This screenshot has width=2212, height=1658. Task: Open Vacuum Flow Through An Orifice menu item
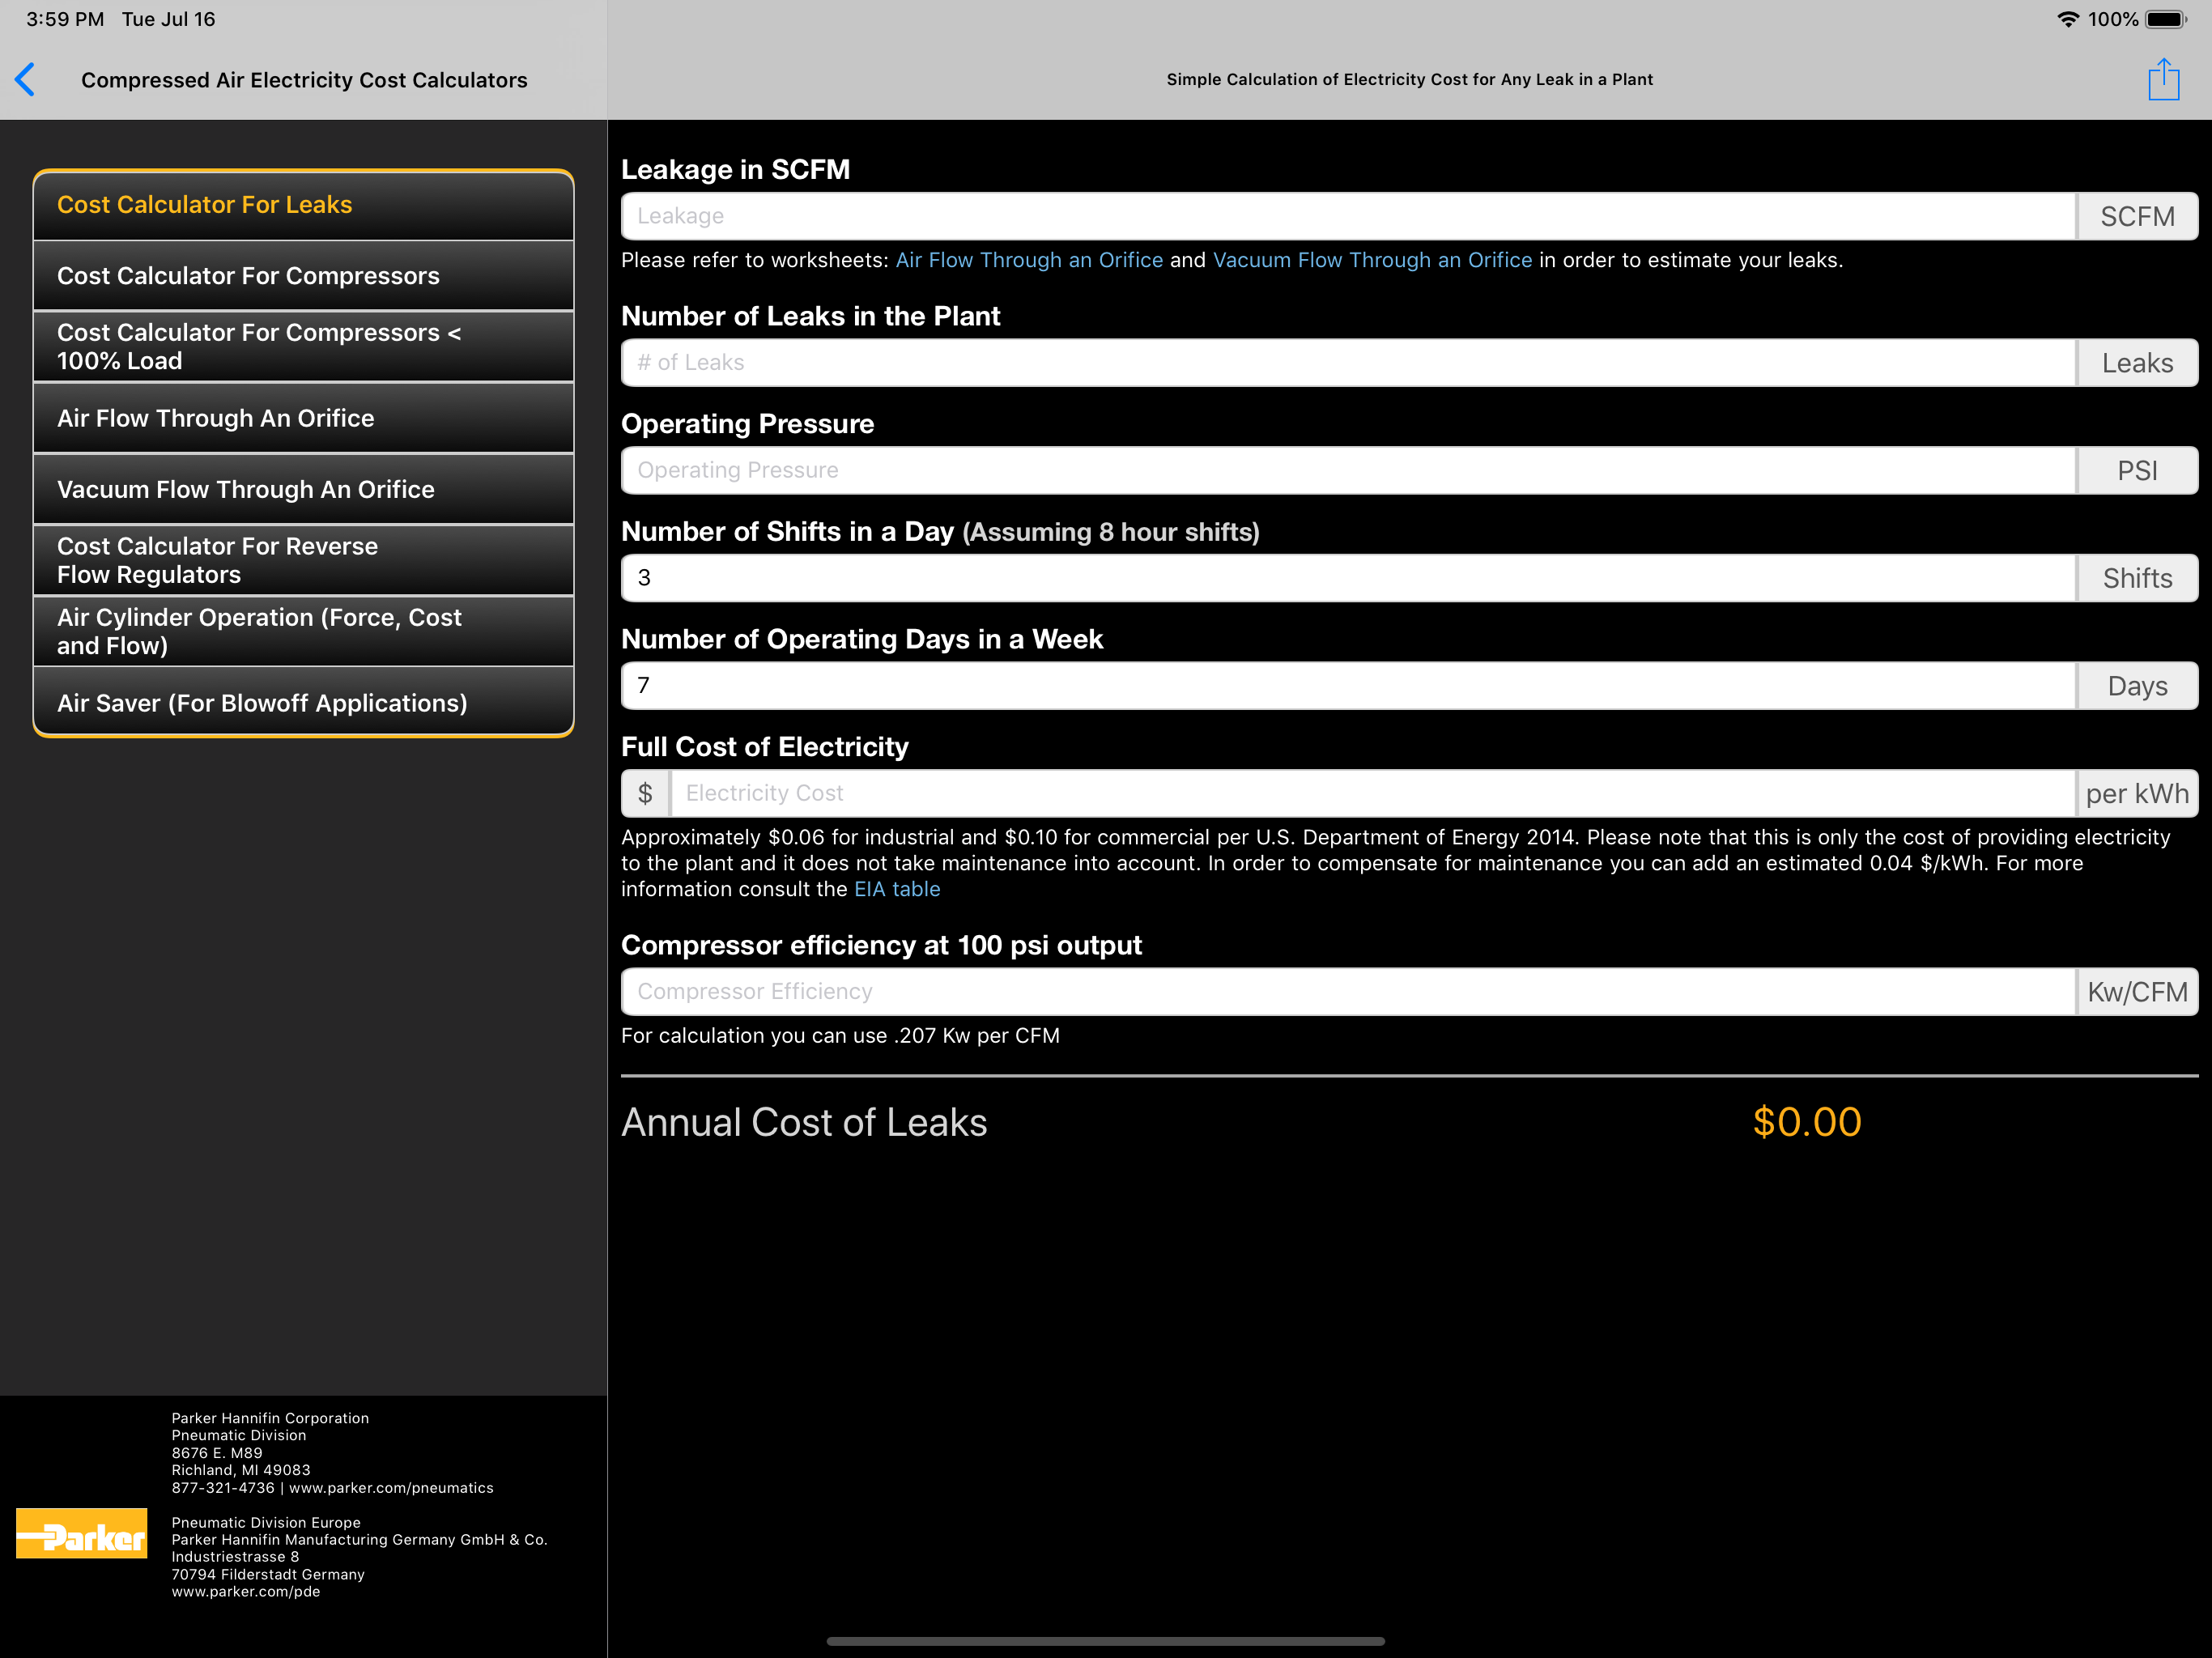point(303,490)
